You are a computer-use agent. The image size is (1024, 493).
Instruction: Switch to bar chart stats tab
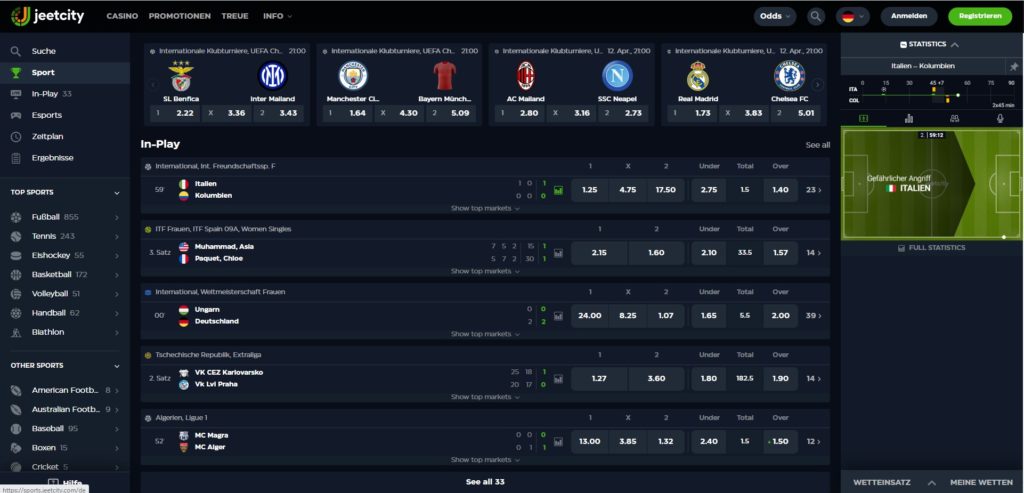pos(908,118)
